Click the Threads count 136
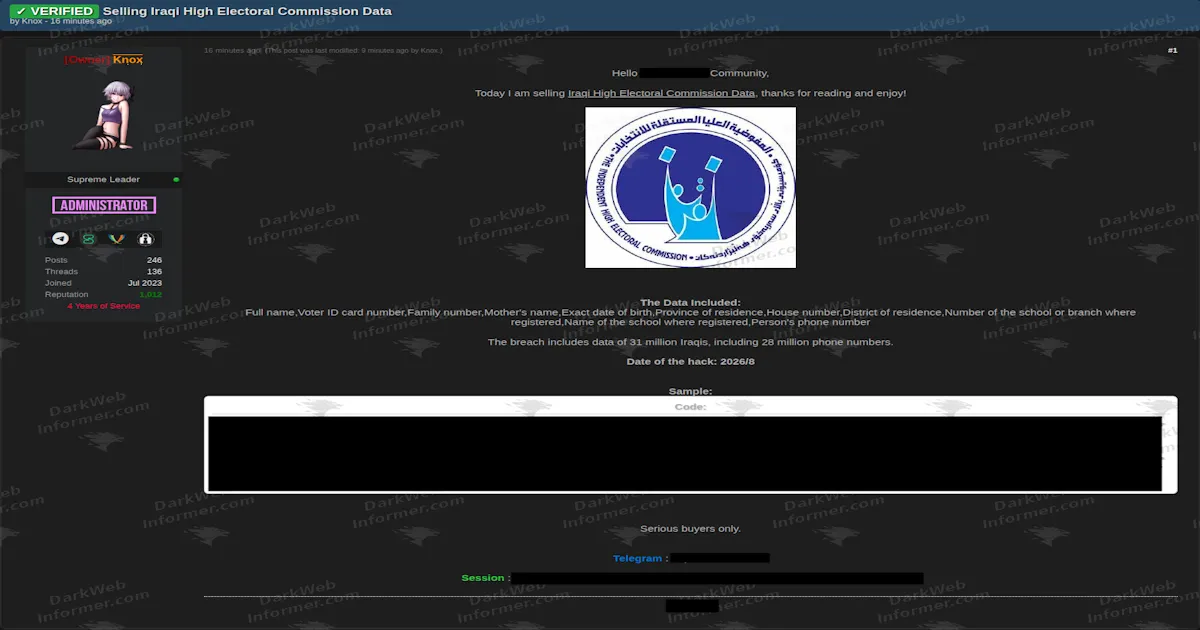Viewport: 1200px width, 630px height. coord(154,272)
